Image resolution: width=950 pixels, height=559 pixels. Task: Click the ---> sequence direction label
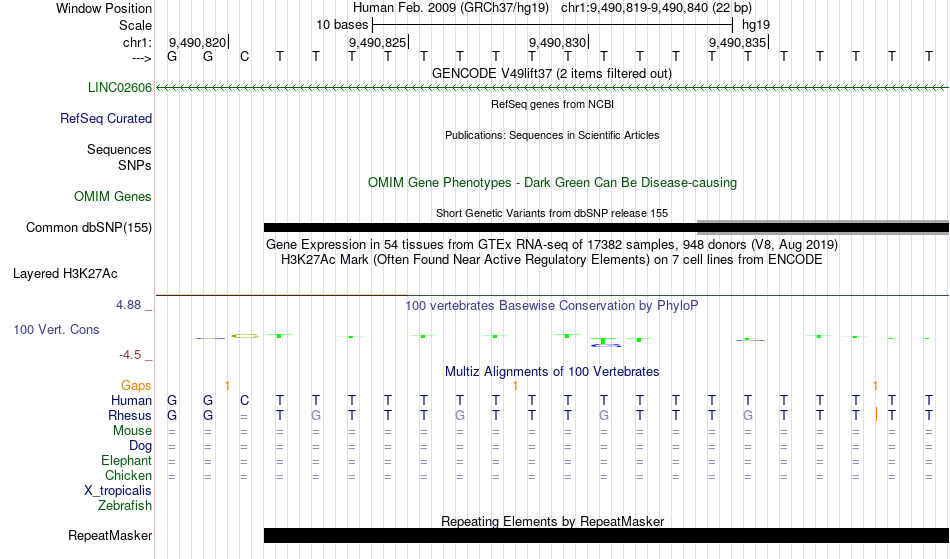pos(141,58)
